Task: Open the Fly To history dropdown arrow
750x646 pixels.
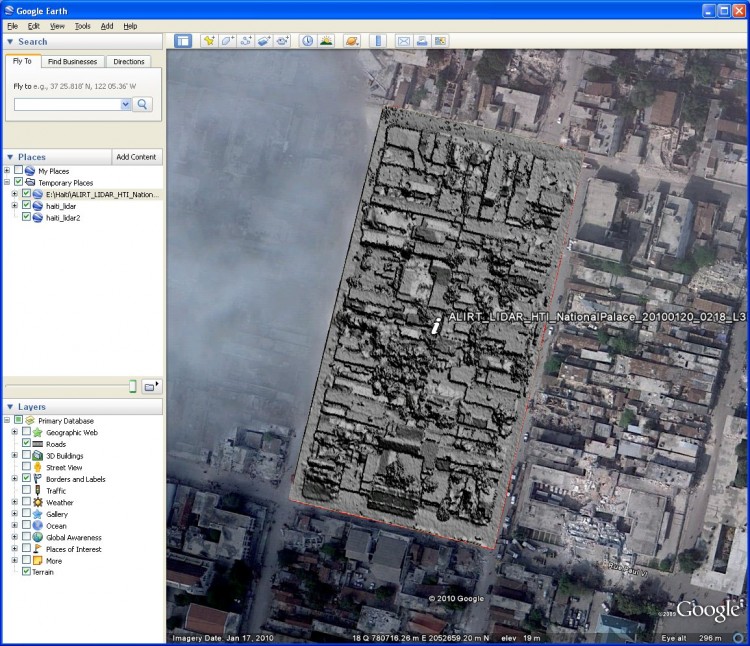Action: pos(126,104)
